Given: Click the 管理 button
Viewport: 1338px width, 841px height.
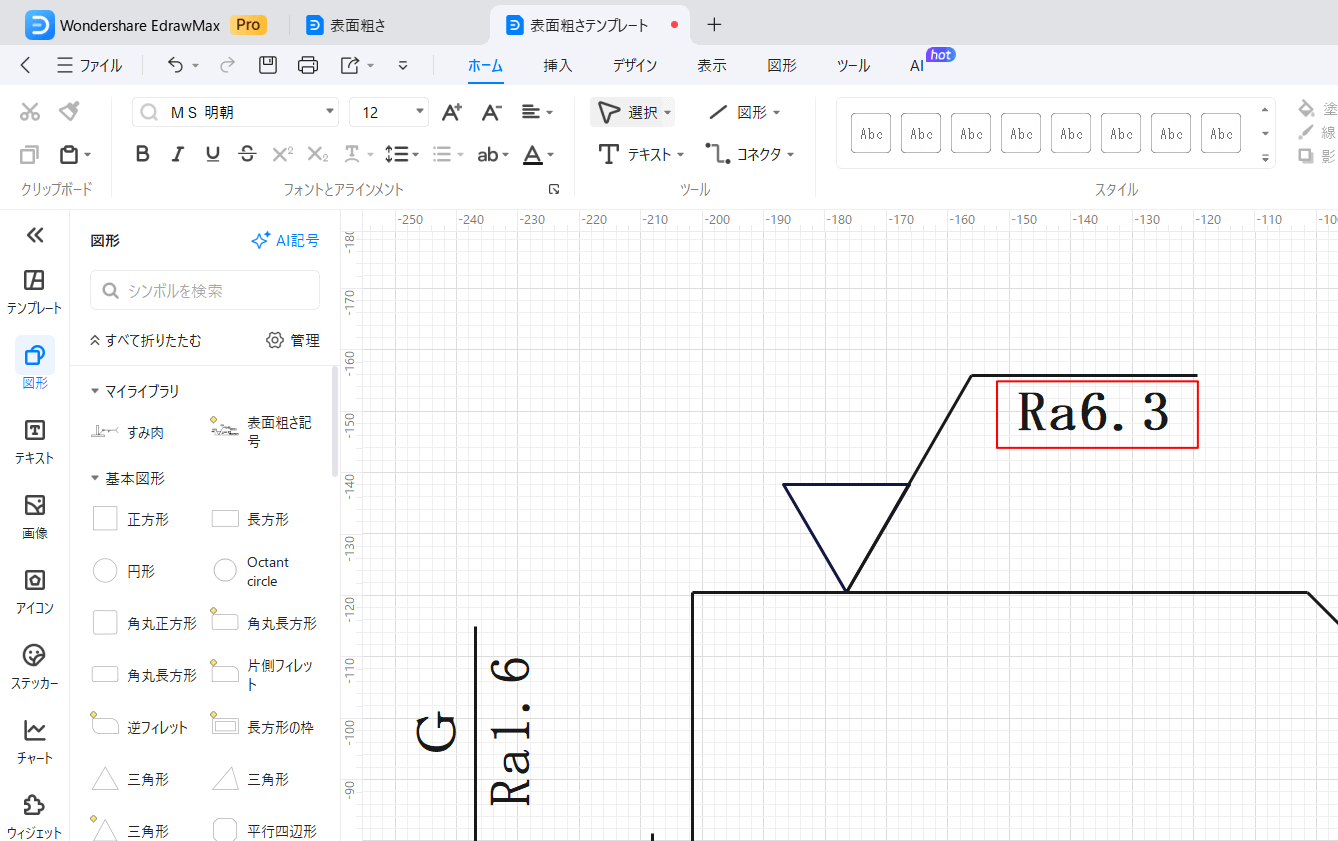Looking at the screenshot, I should pyautogui.click(x=293, y=340).
